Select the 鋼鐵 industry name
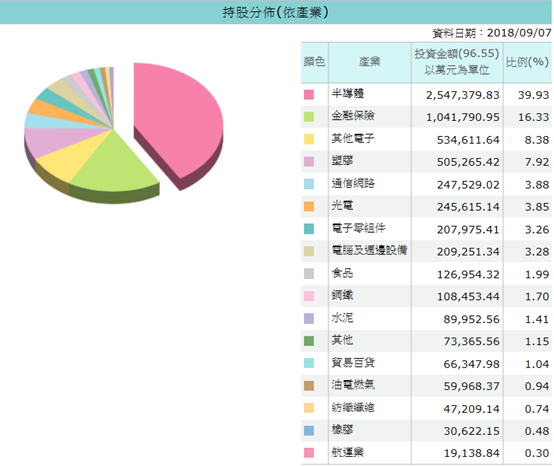This screenshot has height=466, width=554. pos(342,295)
